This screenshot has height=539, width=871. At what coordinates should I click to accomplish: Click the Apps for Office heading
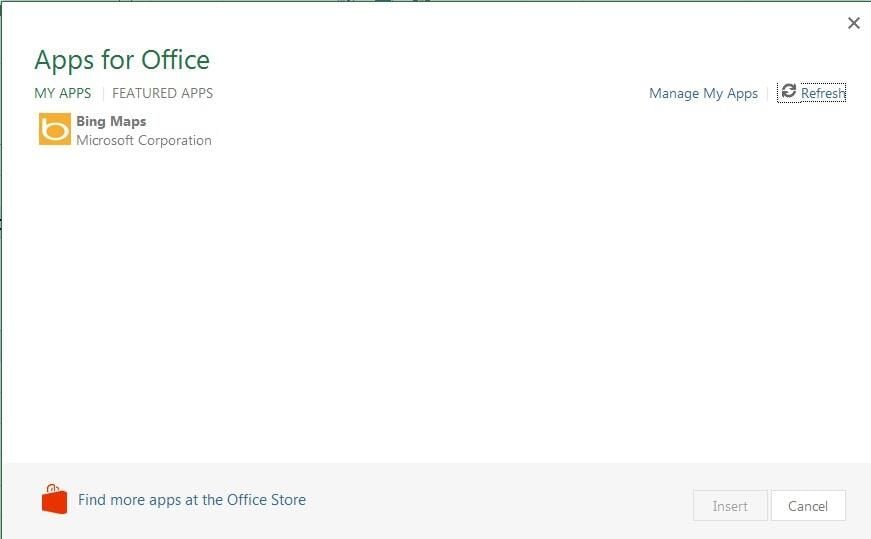pyautogui.click(x=122, y=60)
